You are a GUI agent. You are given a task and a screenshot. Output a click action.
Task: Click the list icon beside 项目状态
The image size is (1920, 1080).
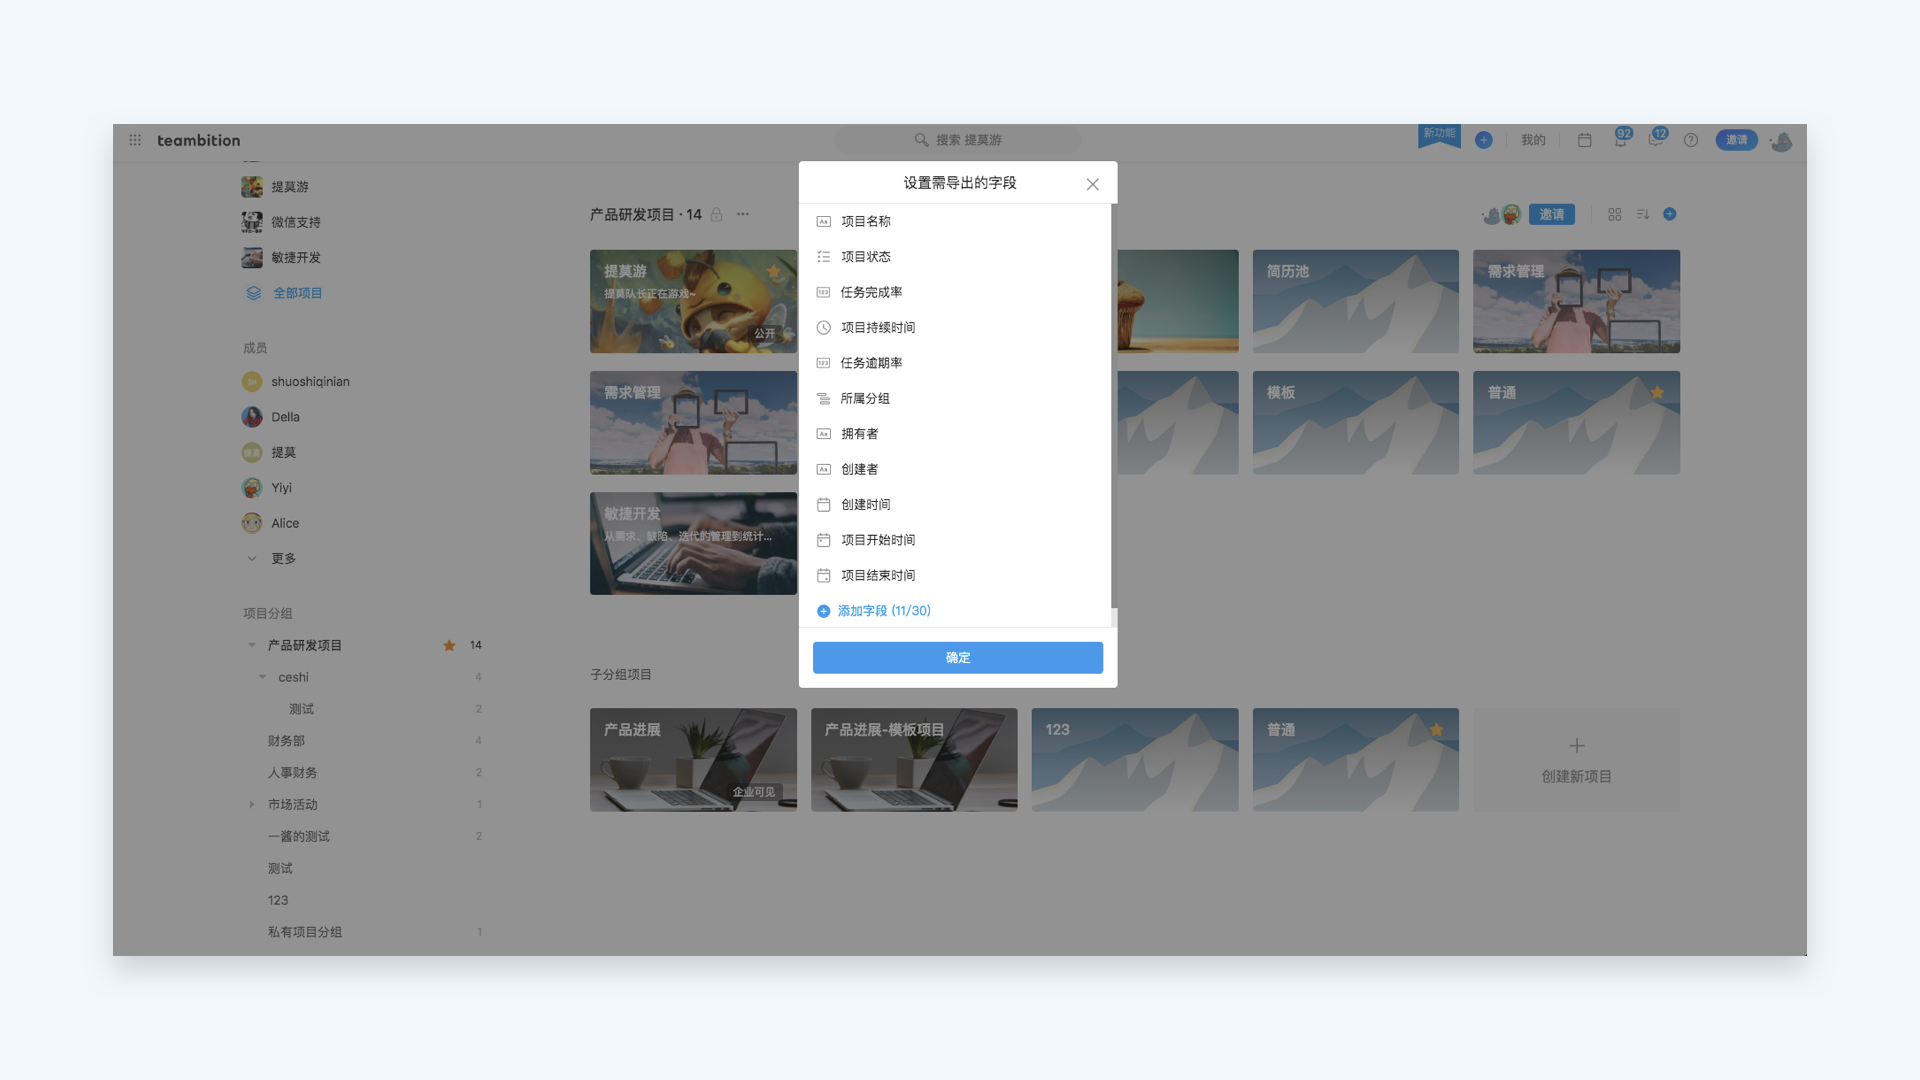click(x=823, y=257)
